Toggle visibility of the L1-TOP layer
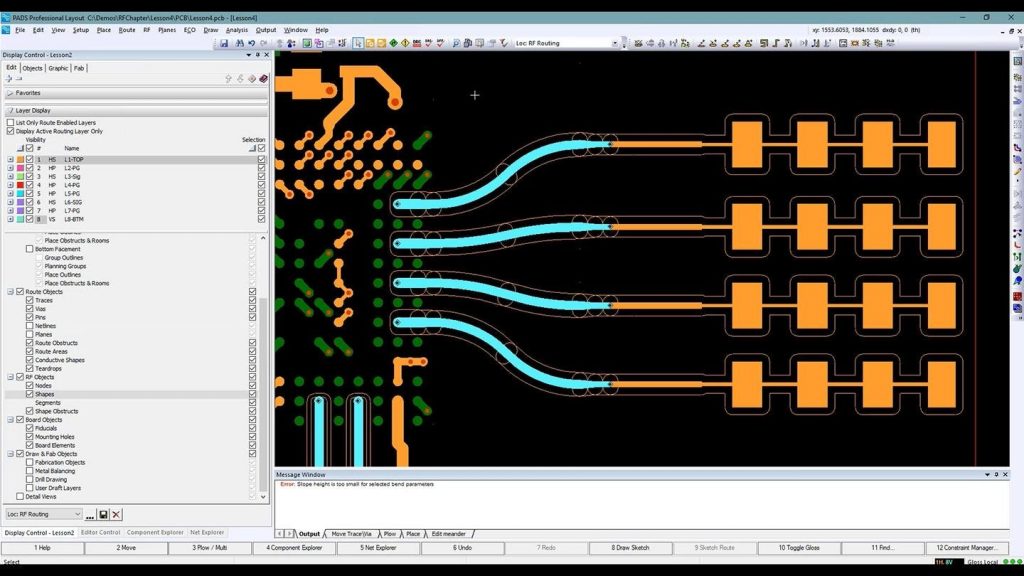This screenshot has height=576, width=1024. coord(28,159)
